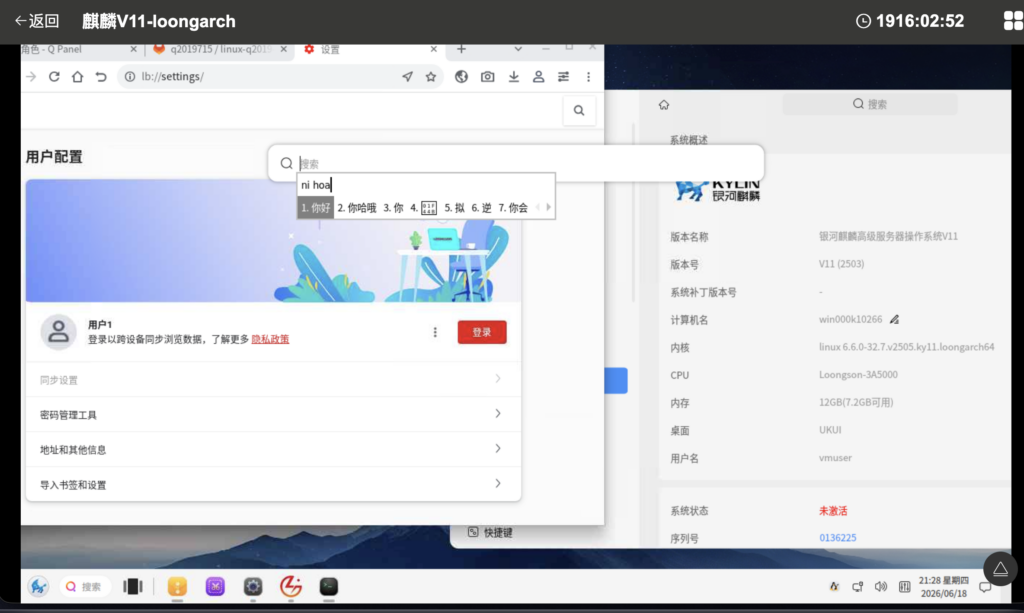Open the Kylin start menu
The image size is (1024, 613).
coord(39,586)
